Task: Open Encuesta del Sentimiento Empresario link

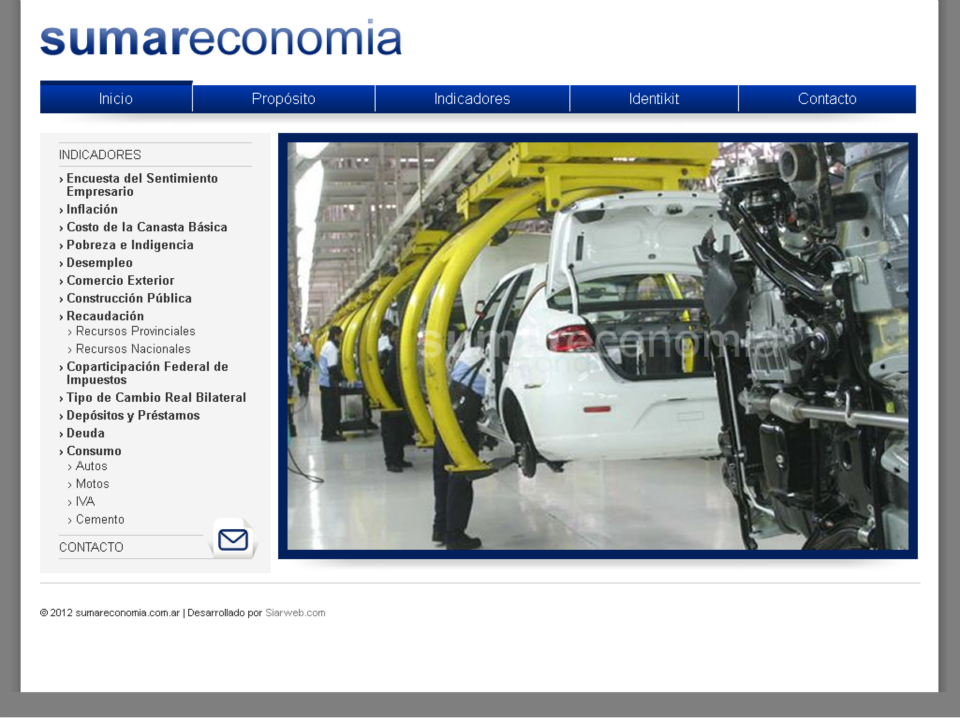Action: click(x=141, y=185)
